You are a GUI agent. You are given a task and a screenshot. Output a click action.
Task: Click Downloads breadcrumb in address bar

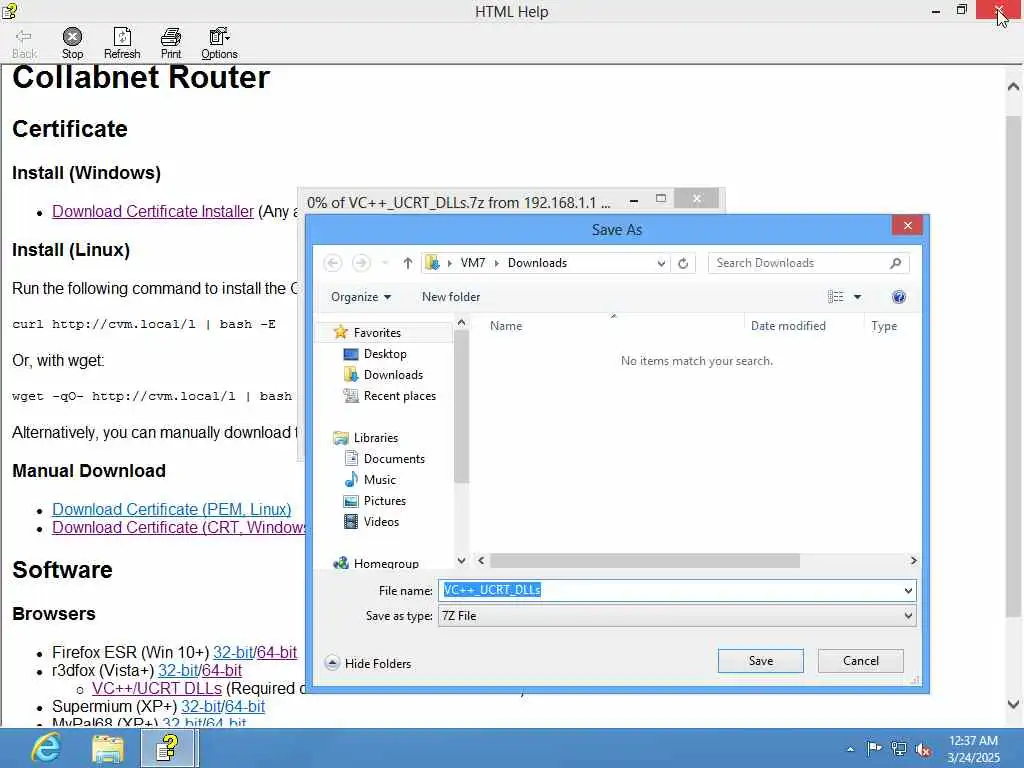pos(537,263)
